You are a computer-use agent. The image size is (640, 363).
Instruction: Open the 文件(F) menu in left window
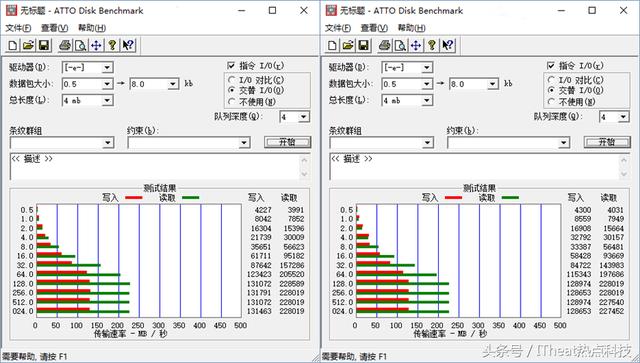point(18,28)
